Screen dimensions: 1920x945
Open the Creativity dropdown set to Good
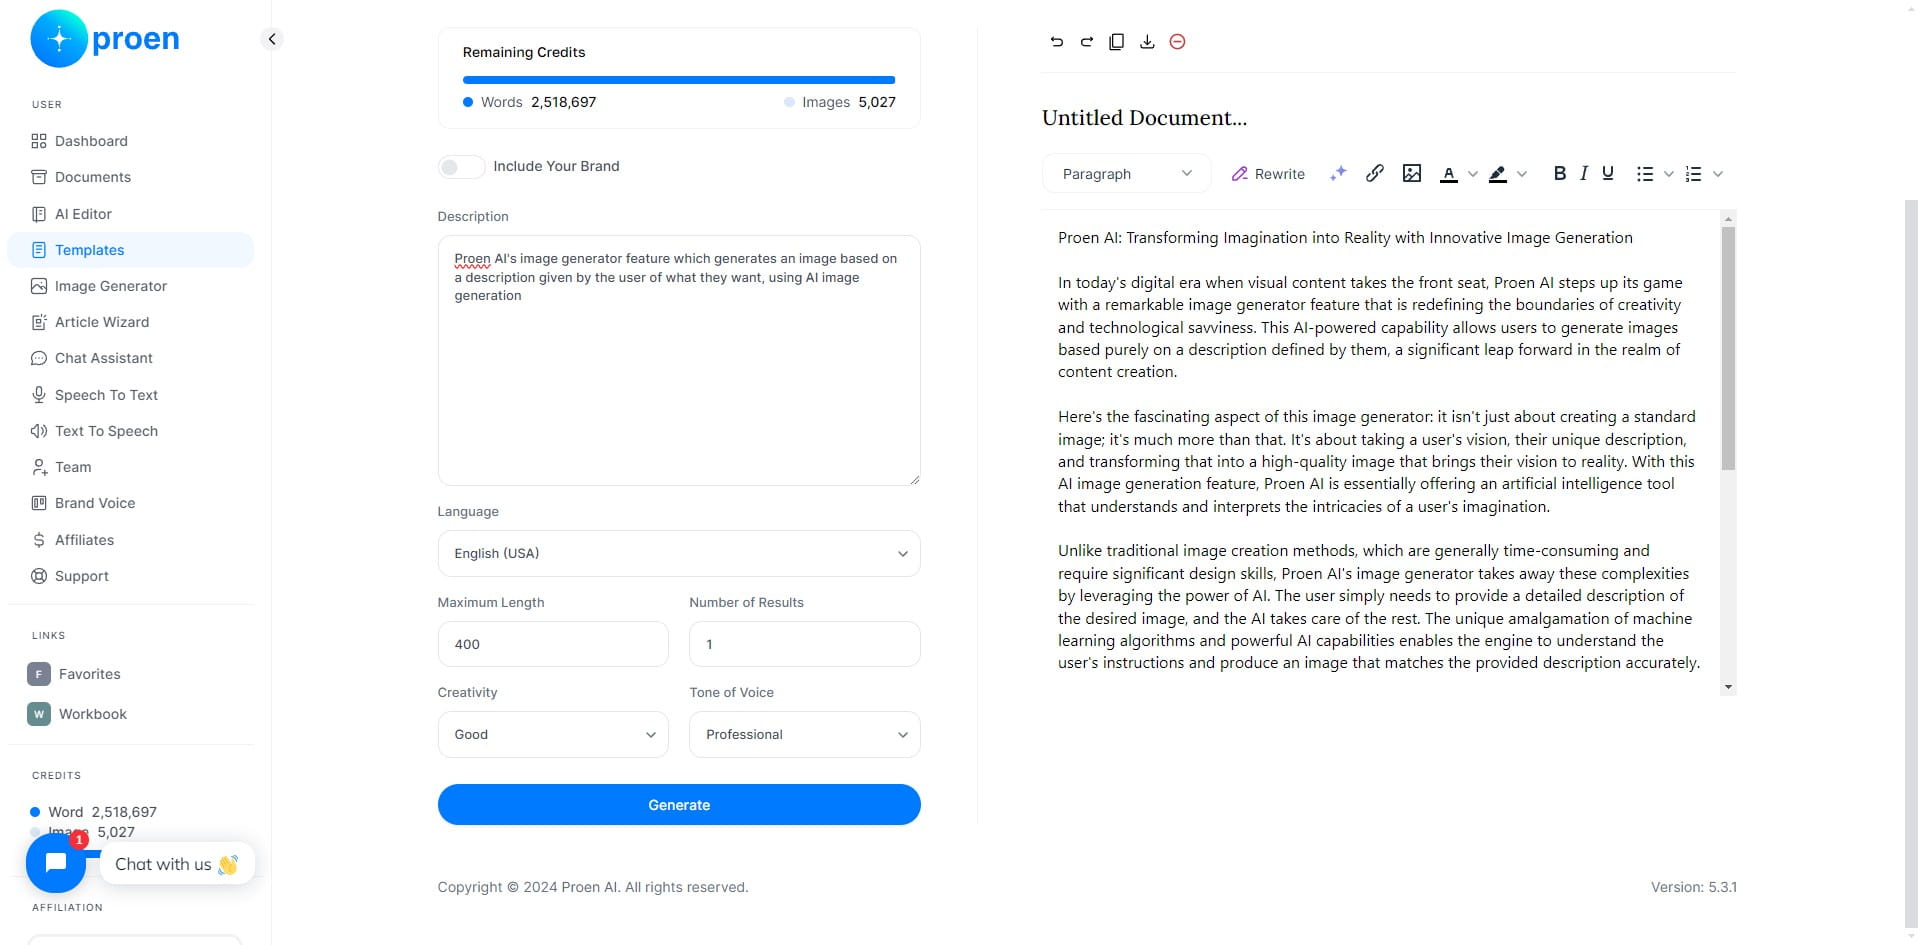click(x=553, y=734)
